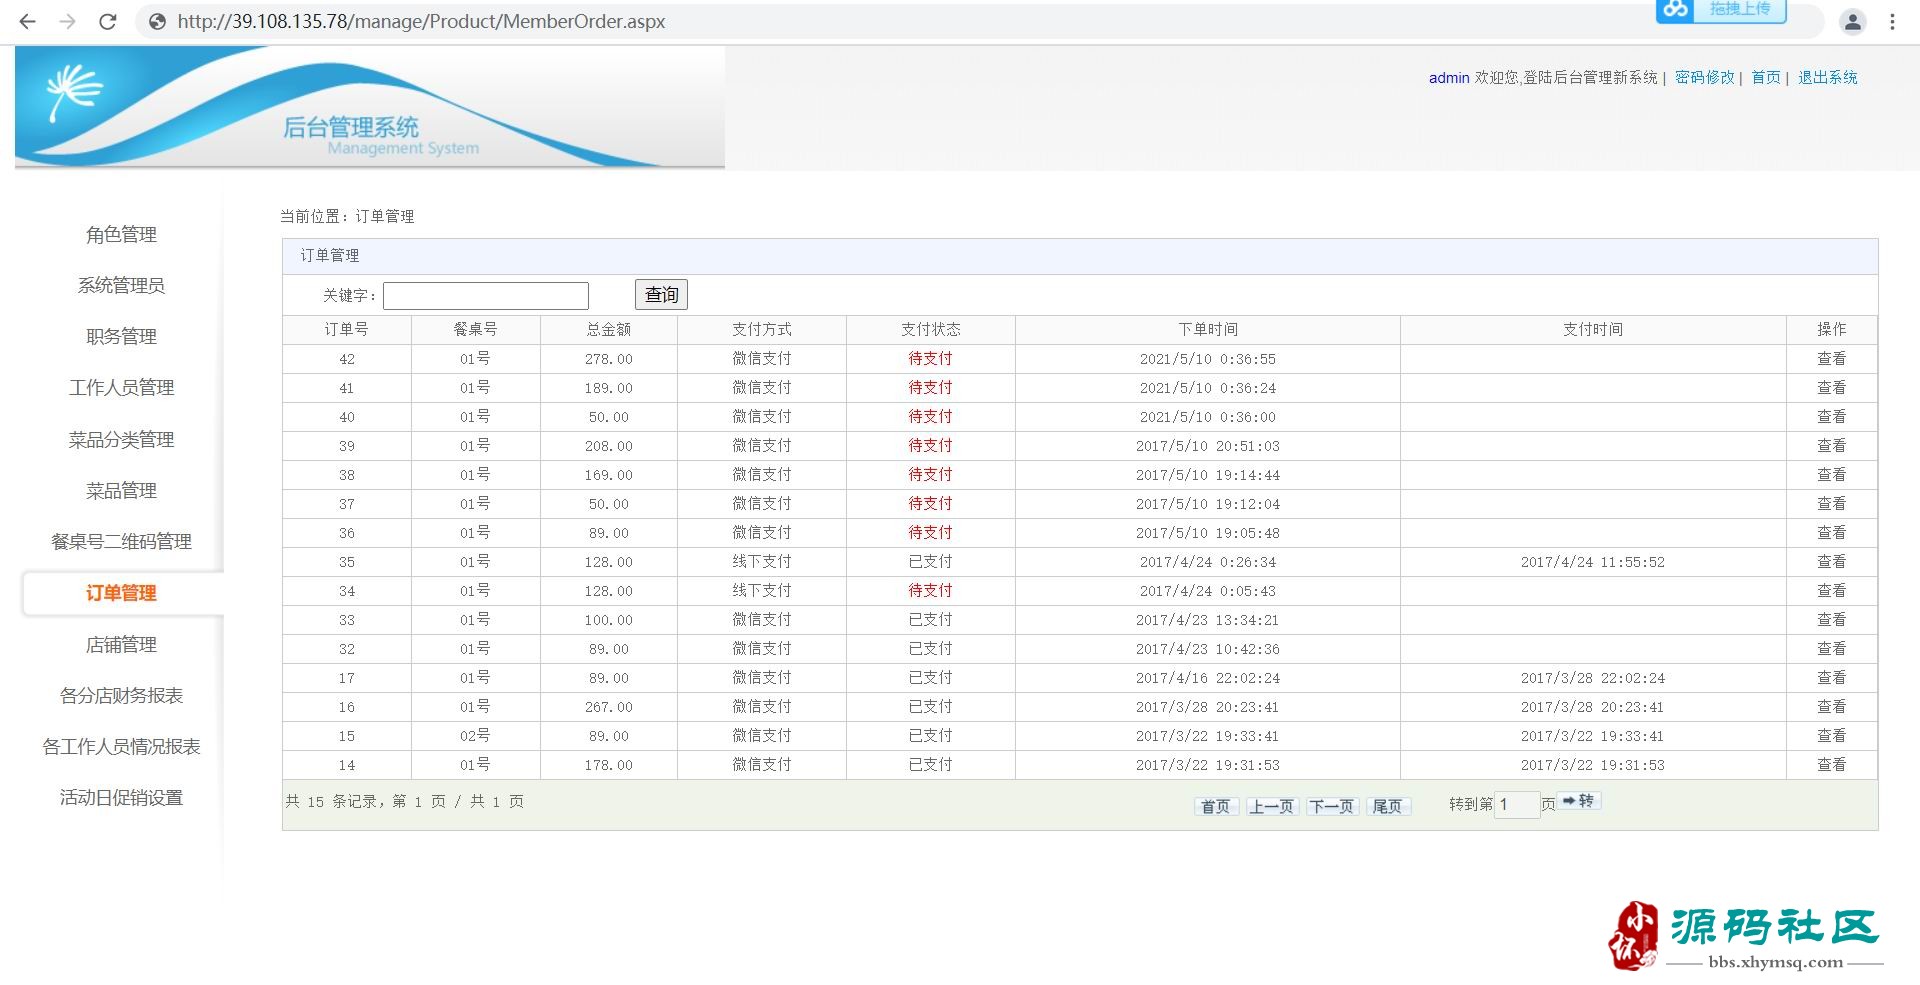Click order time 2021/5/10 0:36:55

point(1208,359)
